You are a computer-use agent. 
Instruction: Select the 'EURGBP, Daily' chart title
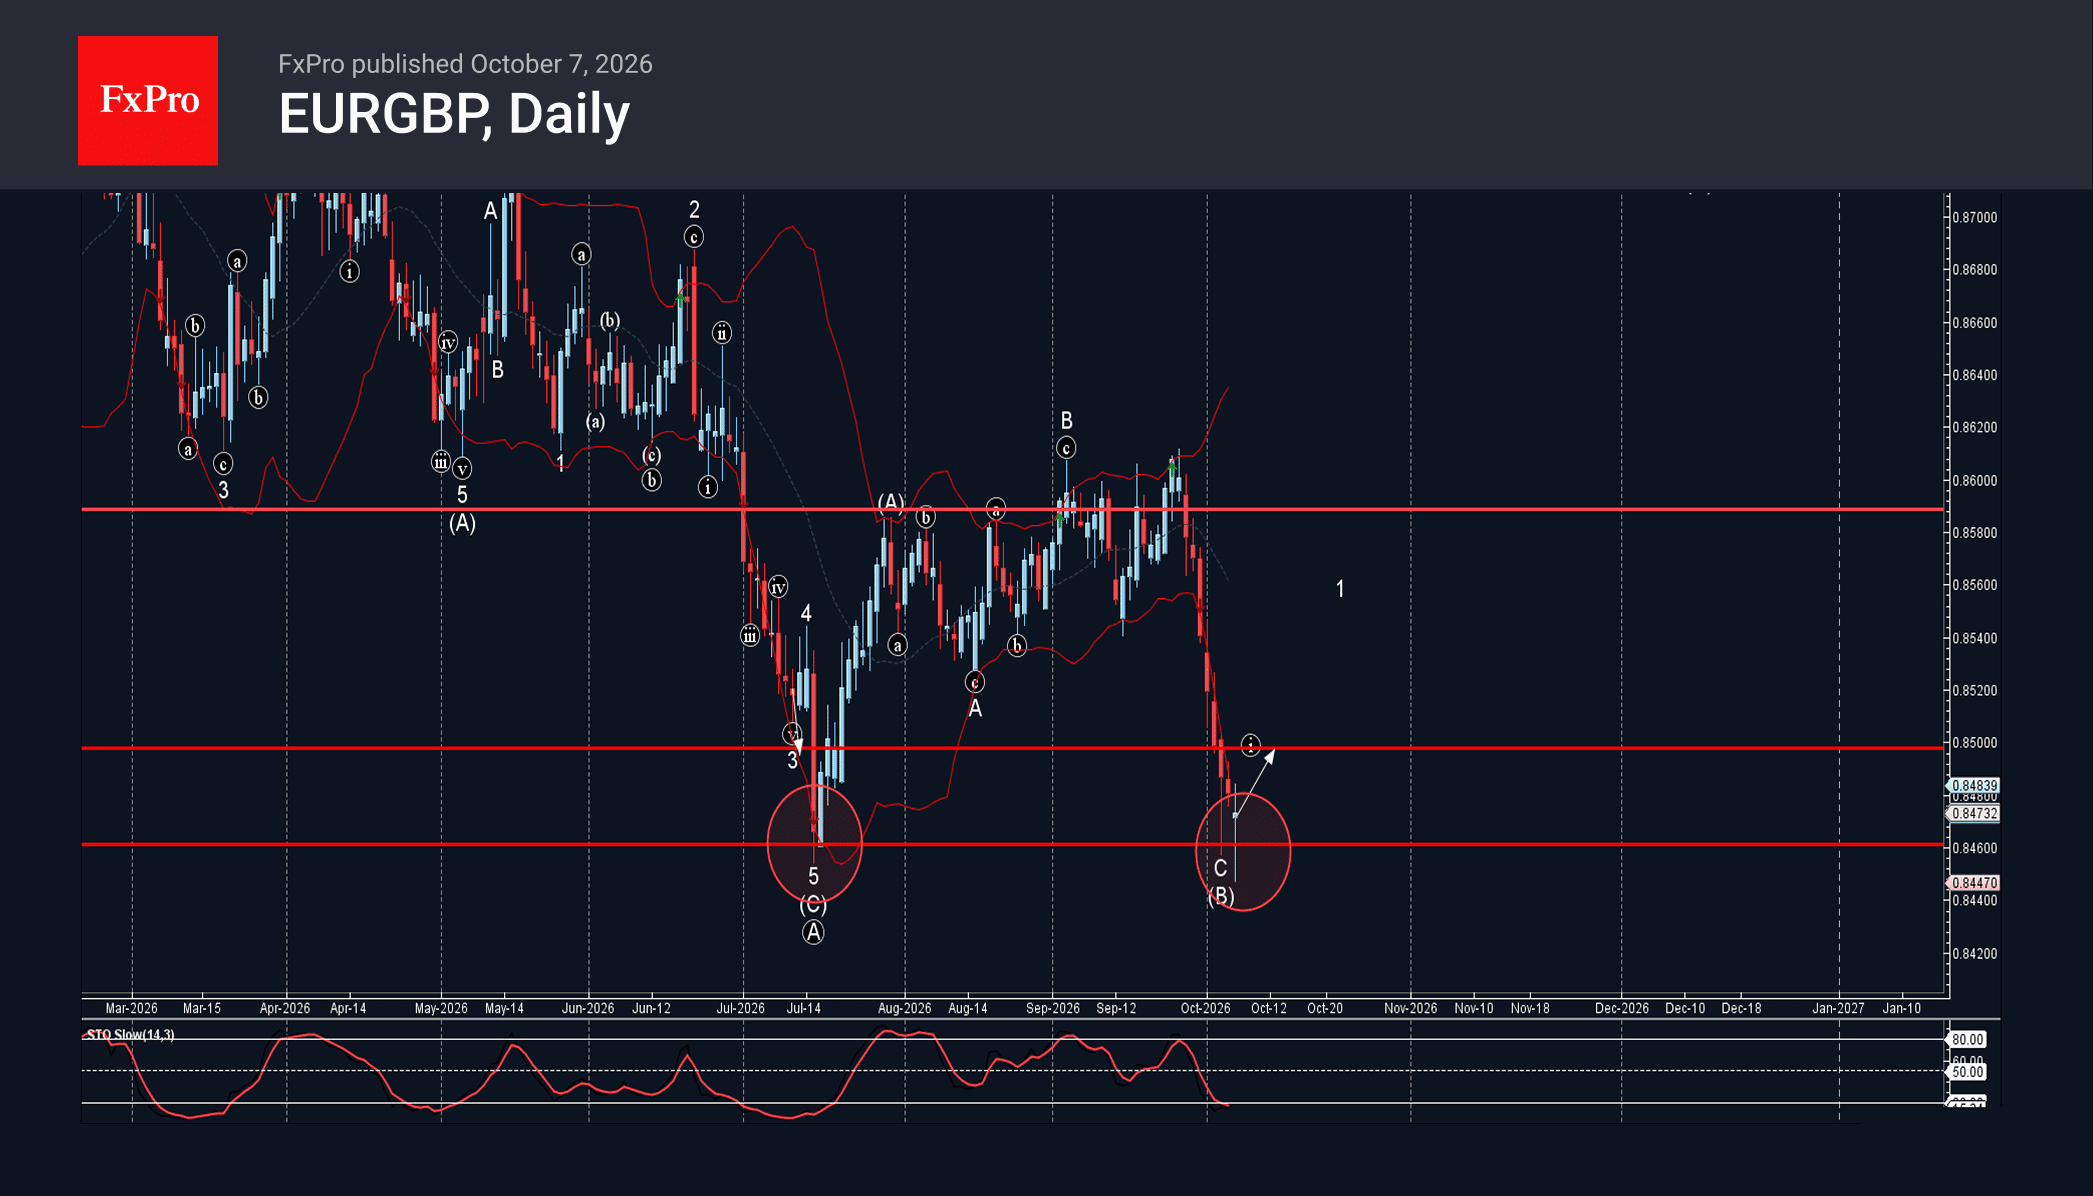[x=454, y=114]
